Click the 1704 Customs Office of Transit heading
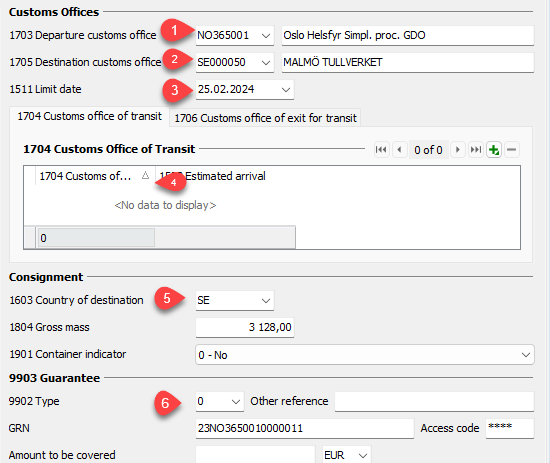The width and height of the screenshot is (550, 463). coord(109,149)
